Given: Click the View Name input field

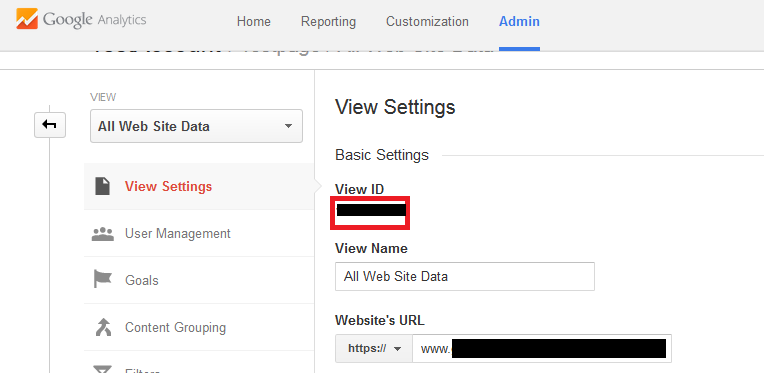Looking at the screenshot, I should click(465, 277).
